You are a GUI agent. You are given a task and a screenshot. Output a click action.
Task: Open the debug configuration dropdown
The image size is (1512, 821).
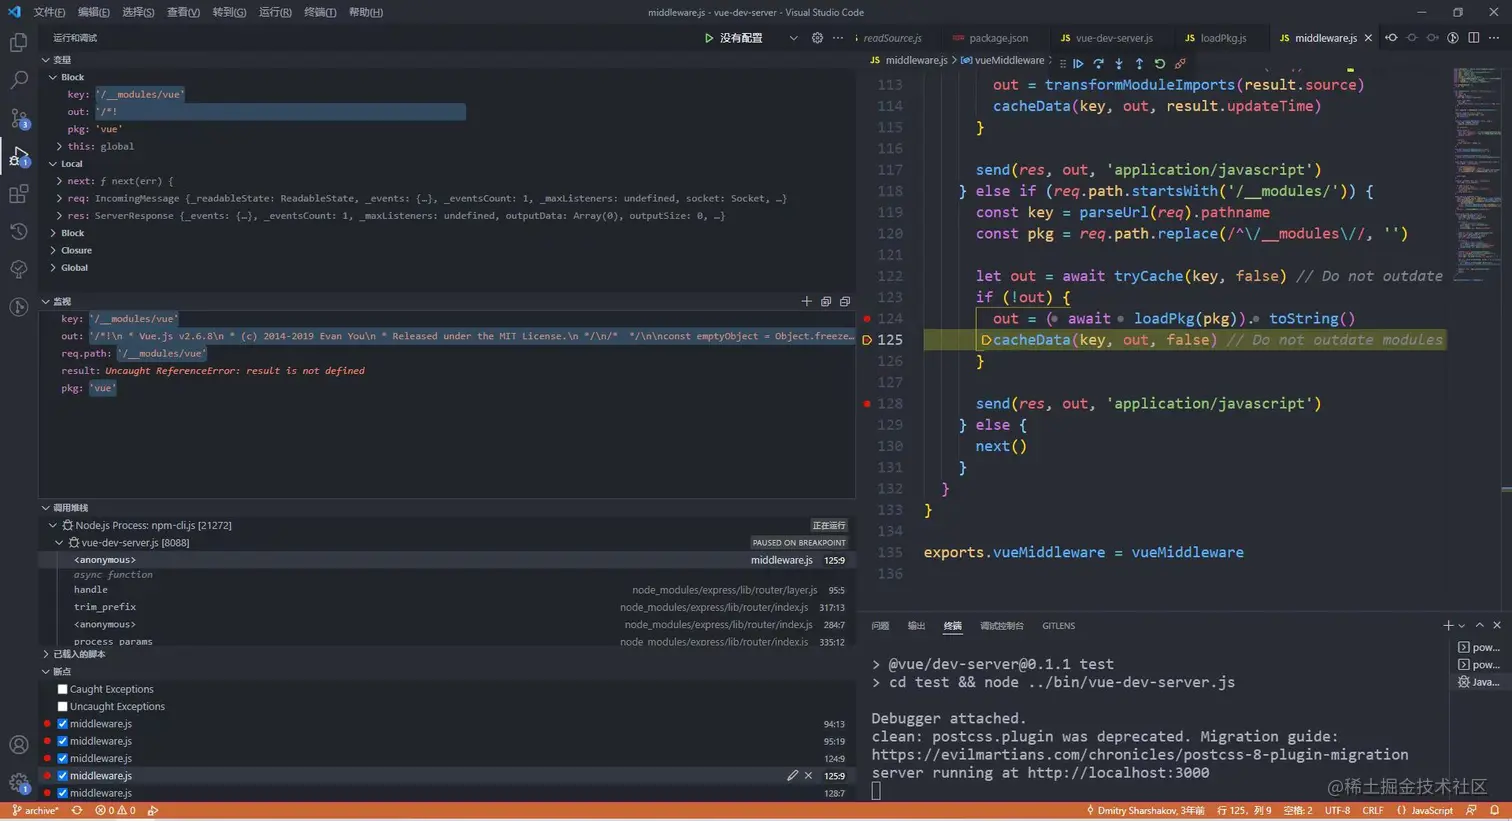tap(793, 38)
